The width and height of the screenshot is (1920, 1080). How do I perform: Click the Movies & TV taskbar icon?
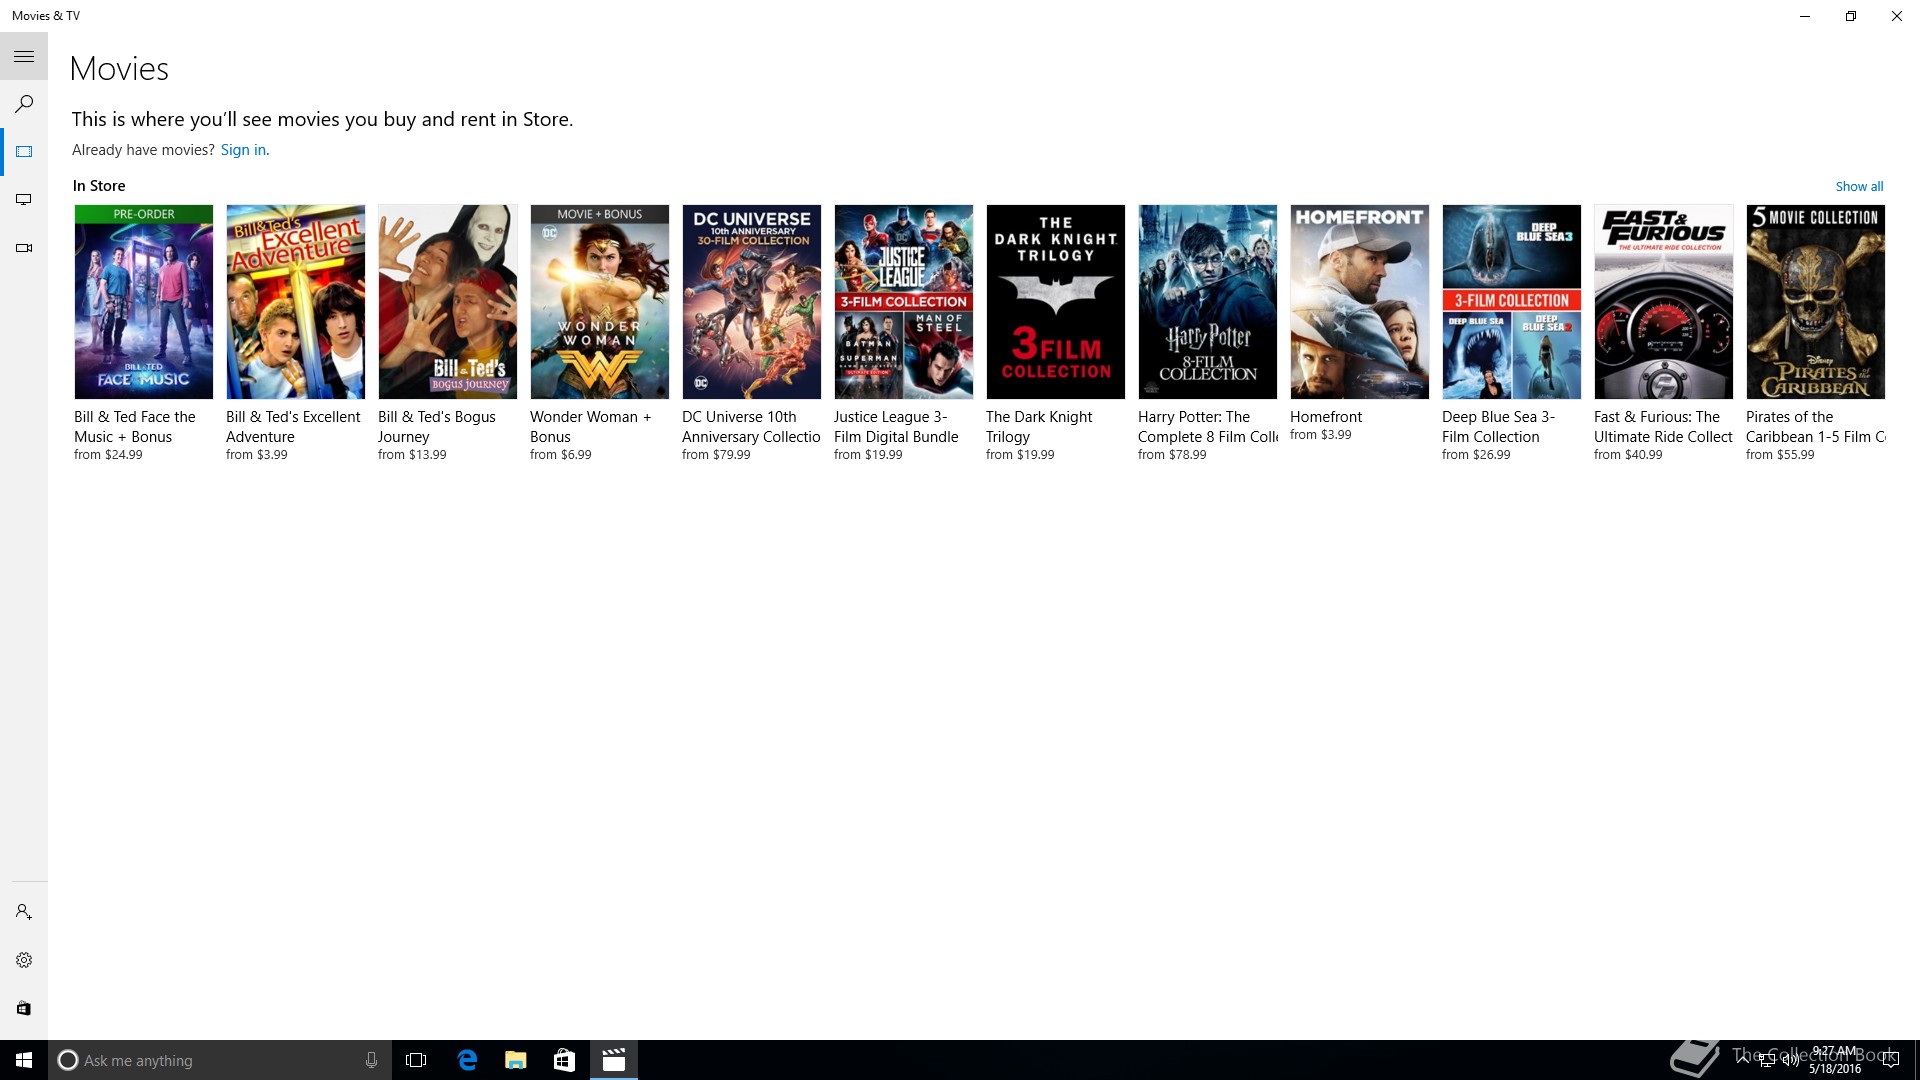614,1060
